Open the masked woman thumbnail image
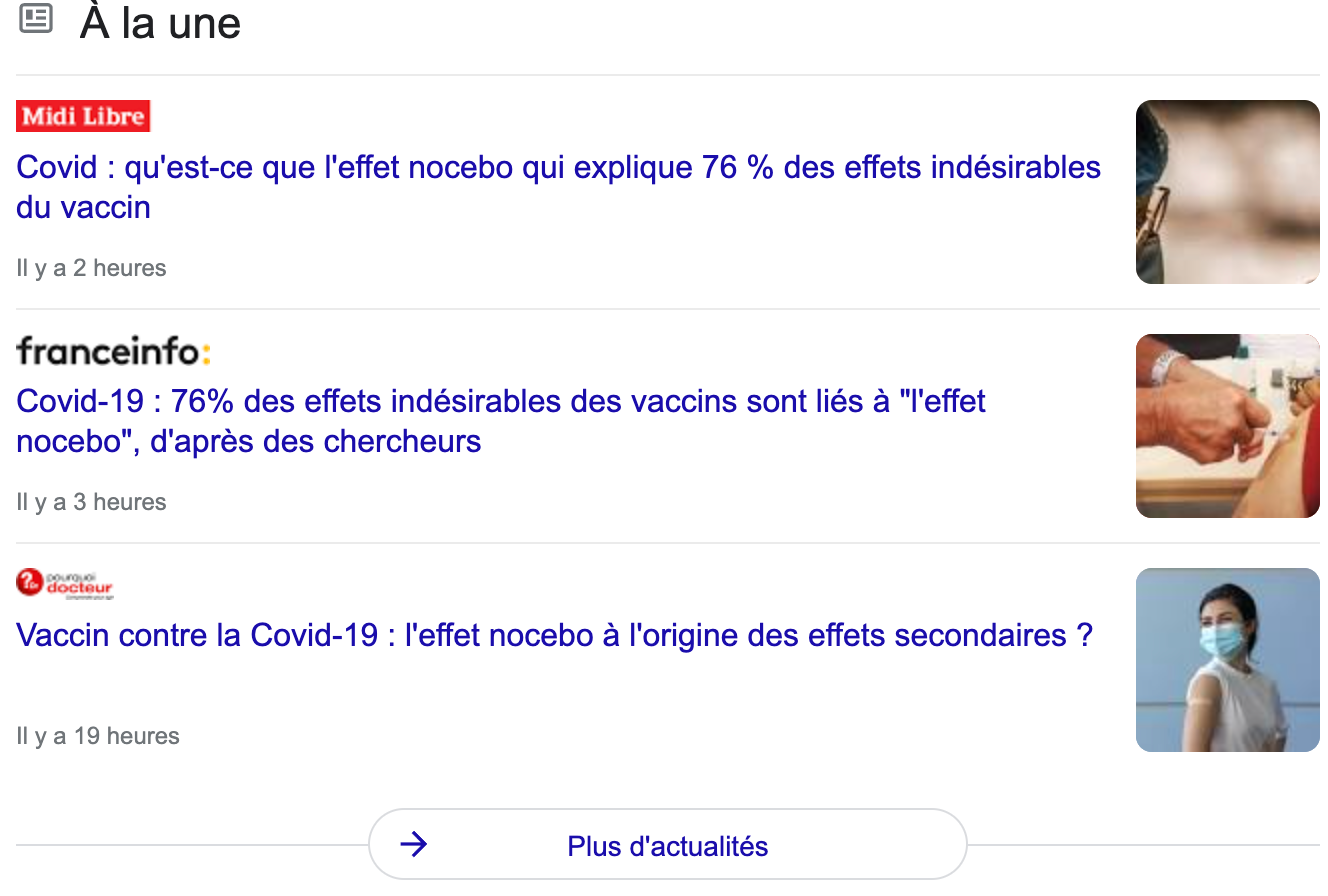Viewport: 1328px width, 896px height. [x=1227, y=660]
